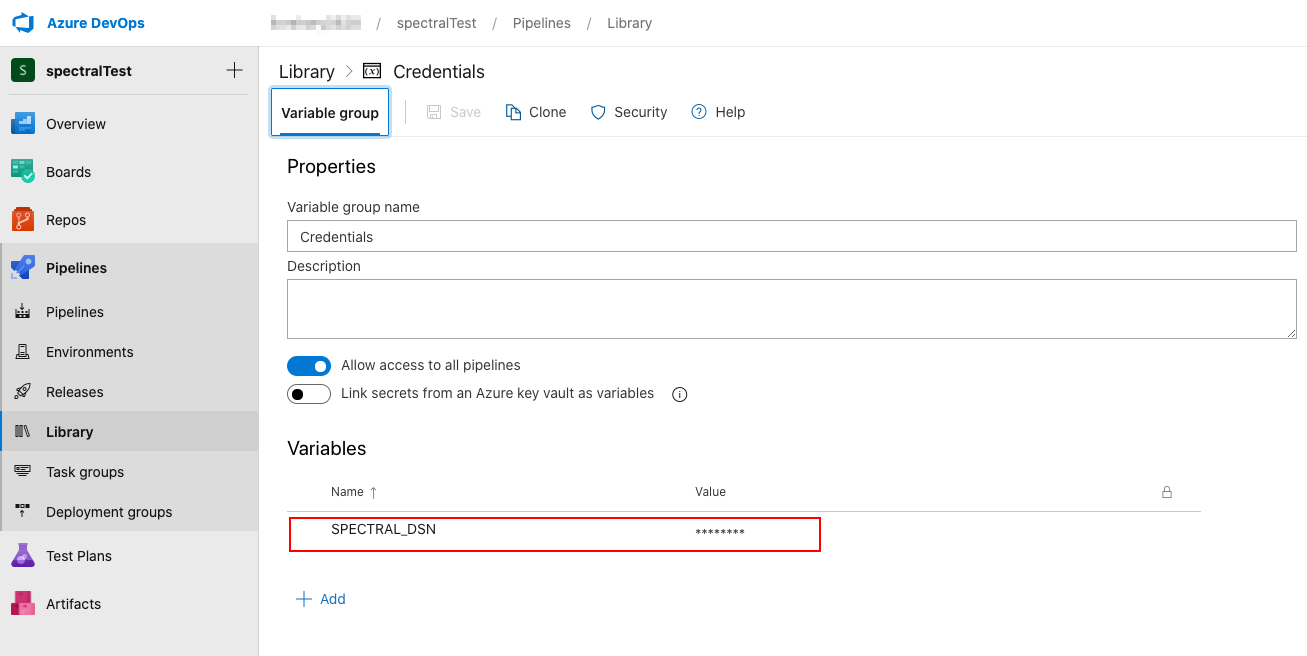Open the Security settings label
The image size is (1307, 656).
click(x=640, y=112)
